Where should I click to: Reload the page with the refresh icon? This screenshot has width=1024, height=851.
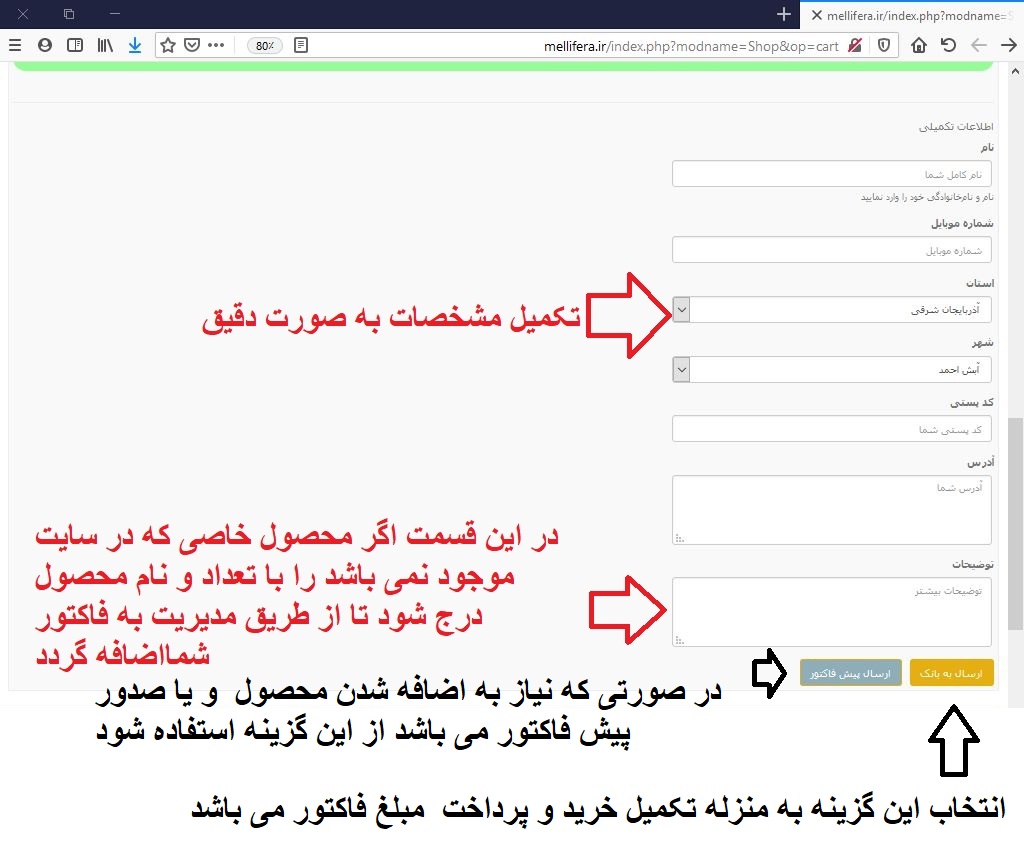[x=948, y=45]
